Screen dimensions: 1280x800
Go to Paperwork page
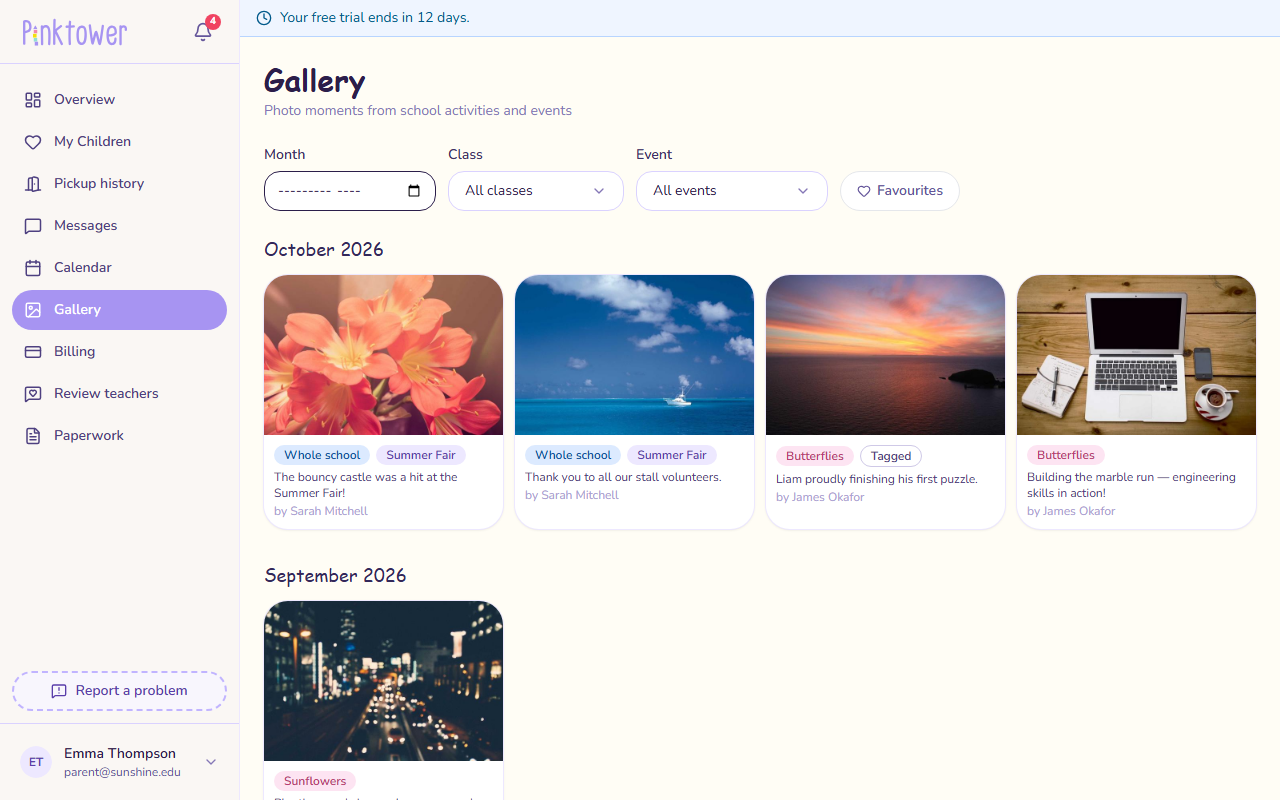point(120,436)
